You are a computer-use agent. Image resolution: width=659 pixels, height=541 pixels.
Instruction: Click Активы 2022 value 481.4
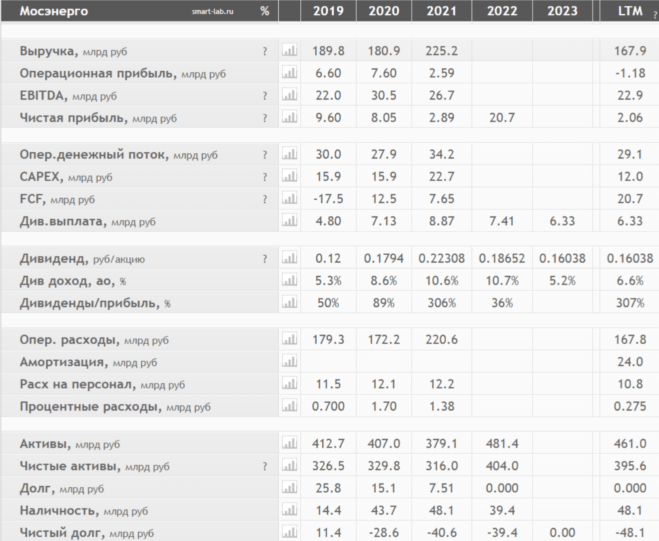[x=502, y=443]
